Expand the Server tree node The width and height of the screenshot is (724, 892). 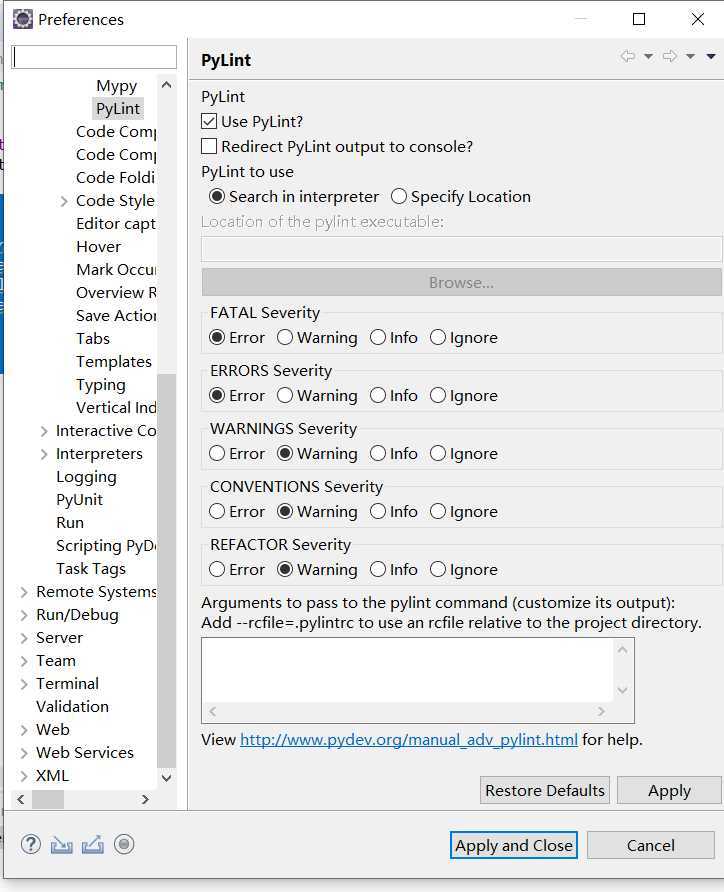tap(24, 639)
